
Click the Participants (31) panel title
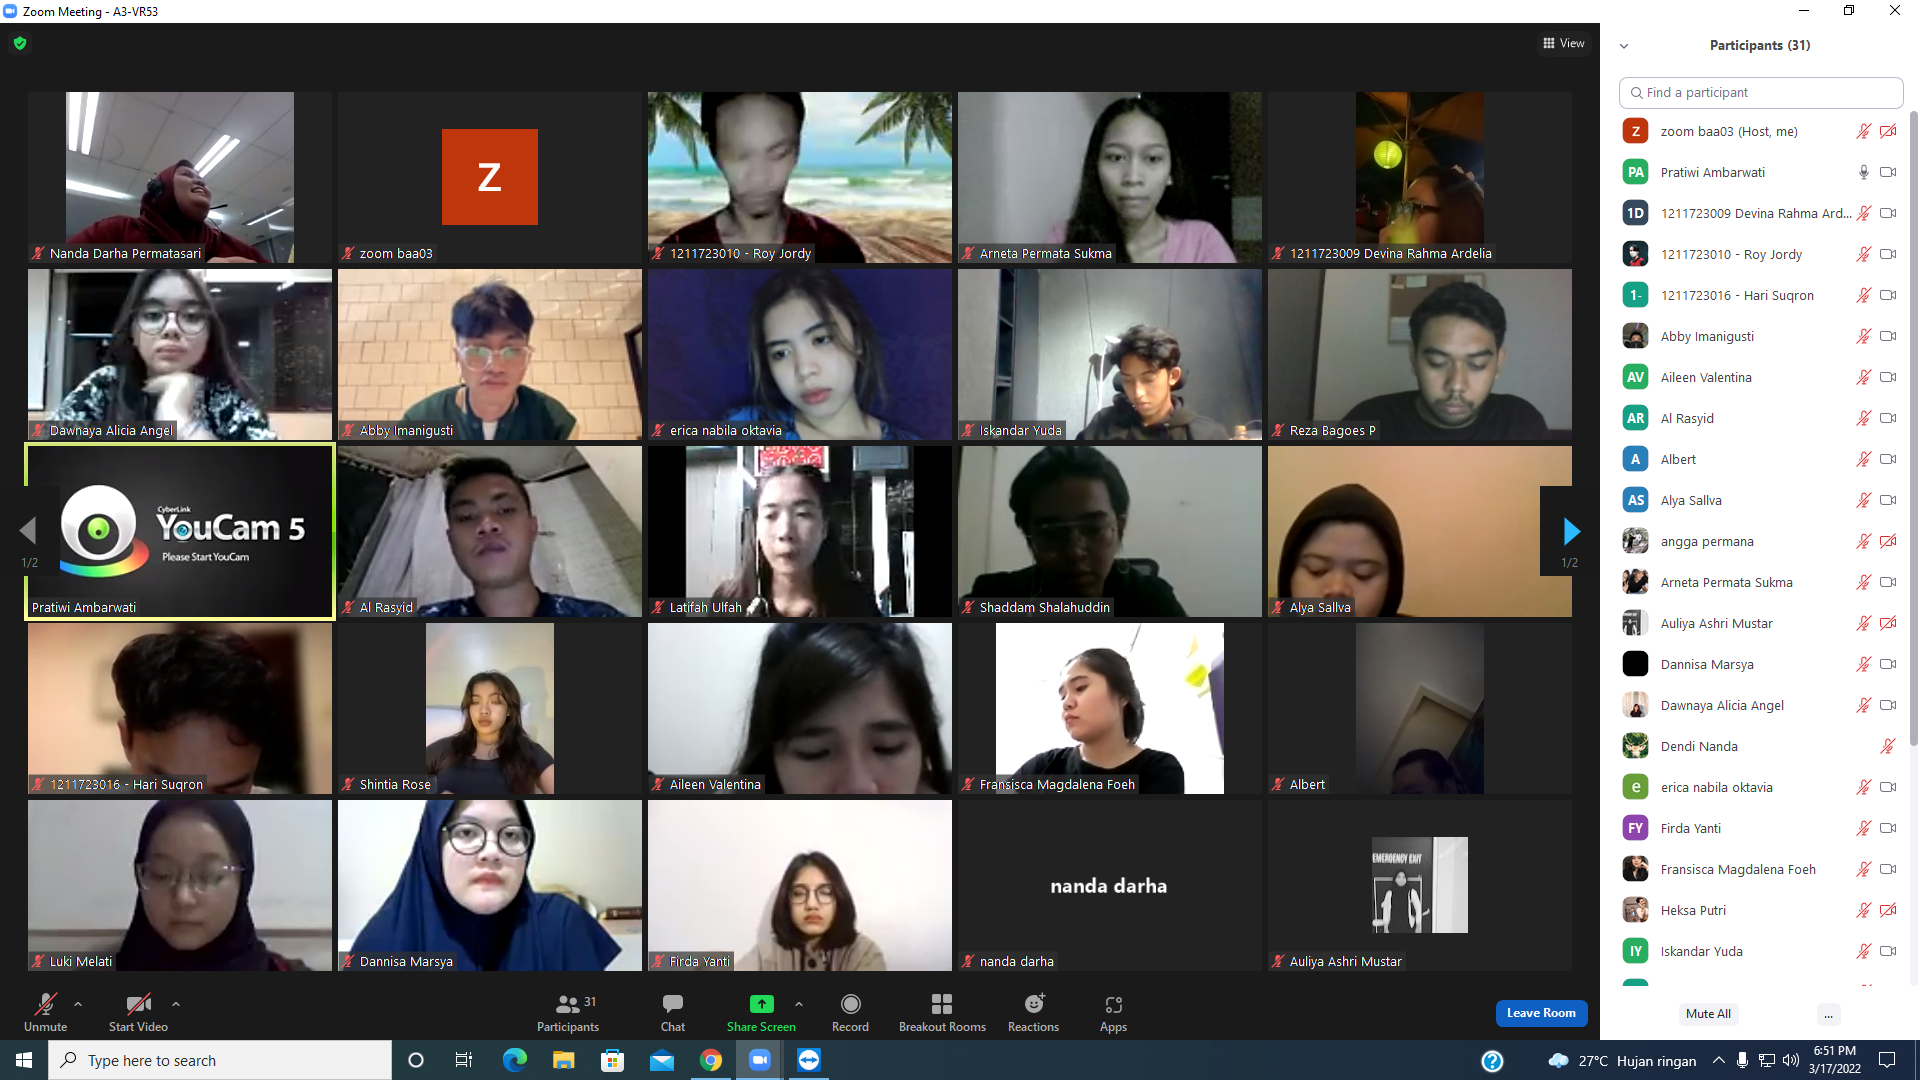point(1760,45)
